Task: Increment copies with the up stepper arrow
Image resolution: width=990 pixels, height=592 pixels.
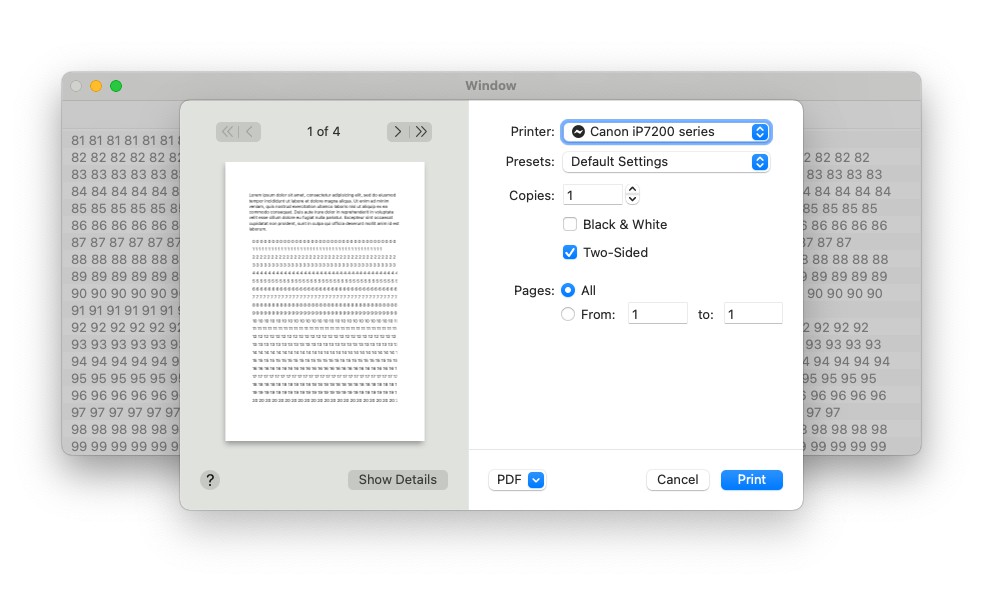Action: click(633, 189)
